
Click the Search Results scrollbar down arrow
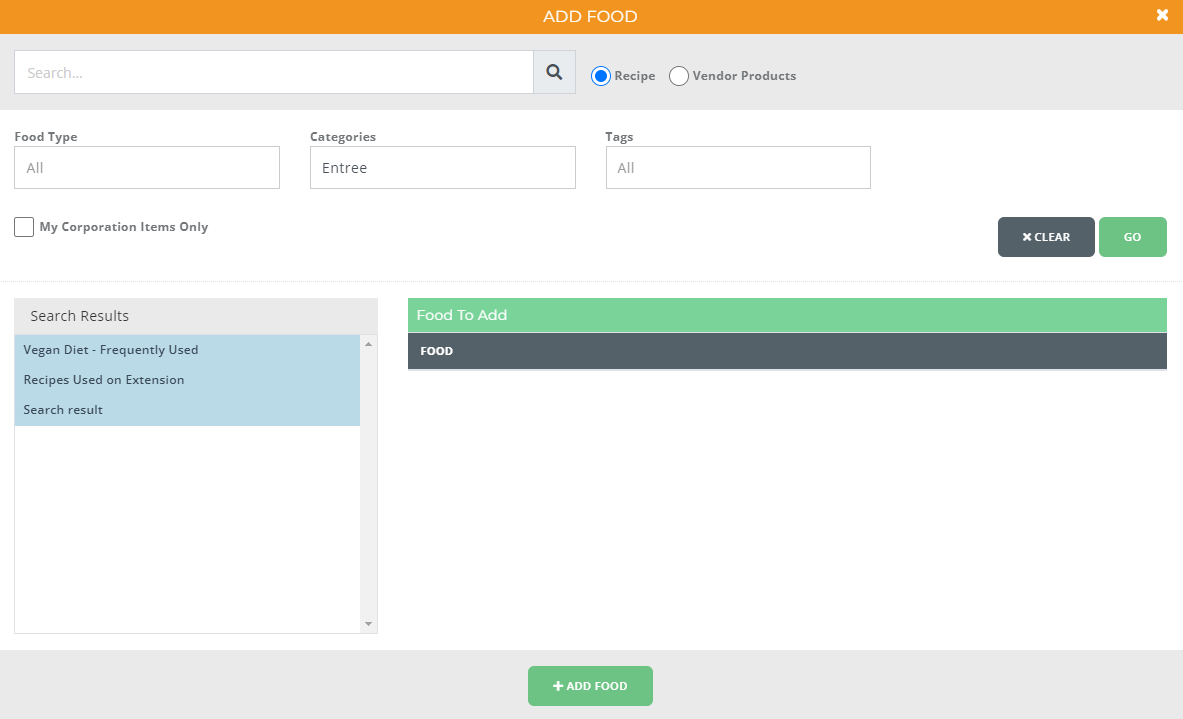point(368,625)
